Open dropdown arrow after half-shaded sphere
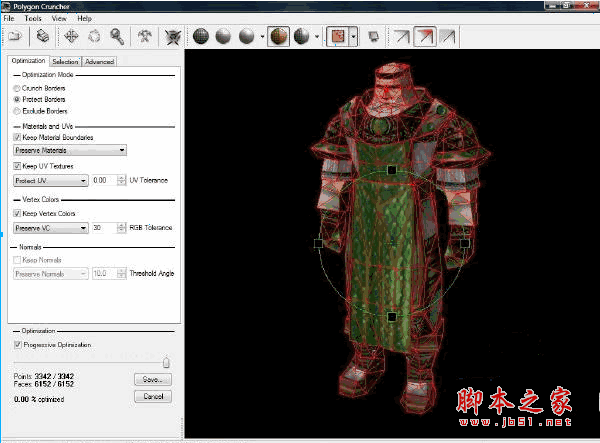This screenshot has width=600, height=443. [317, 37]
